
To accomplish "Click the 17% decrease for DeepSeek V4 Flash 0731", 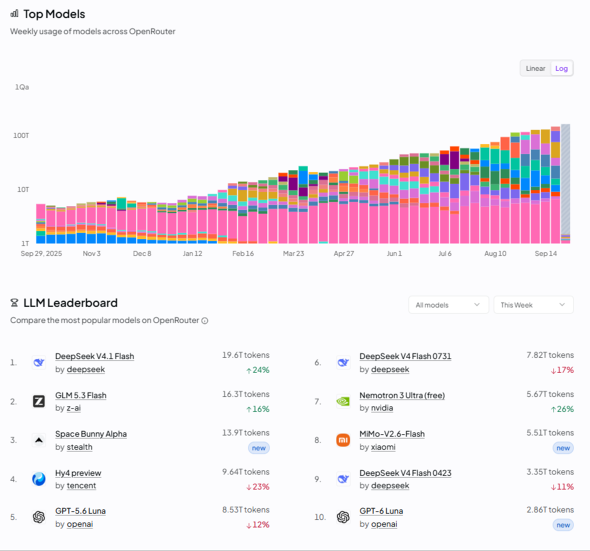I will tap(562, 370).
